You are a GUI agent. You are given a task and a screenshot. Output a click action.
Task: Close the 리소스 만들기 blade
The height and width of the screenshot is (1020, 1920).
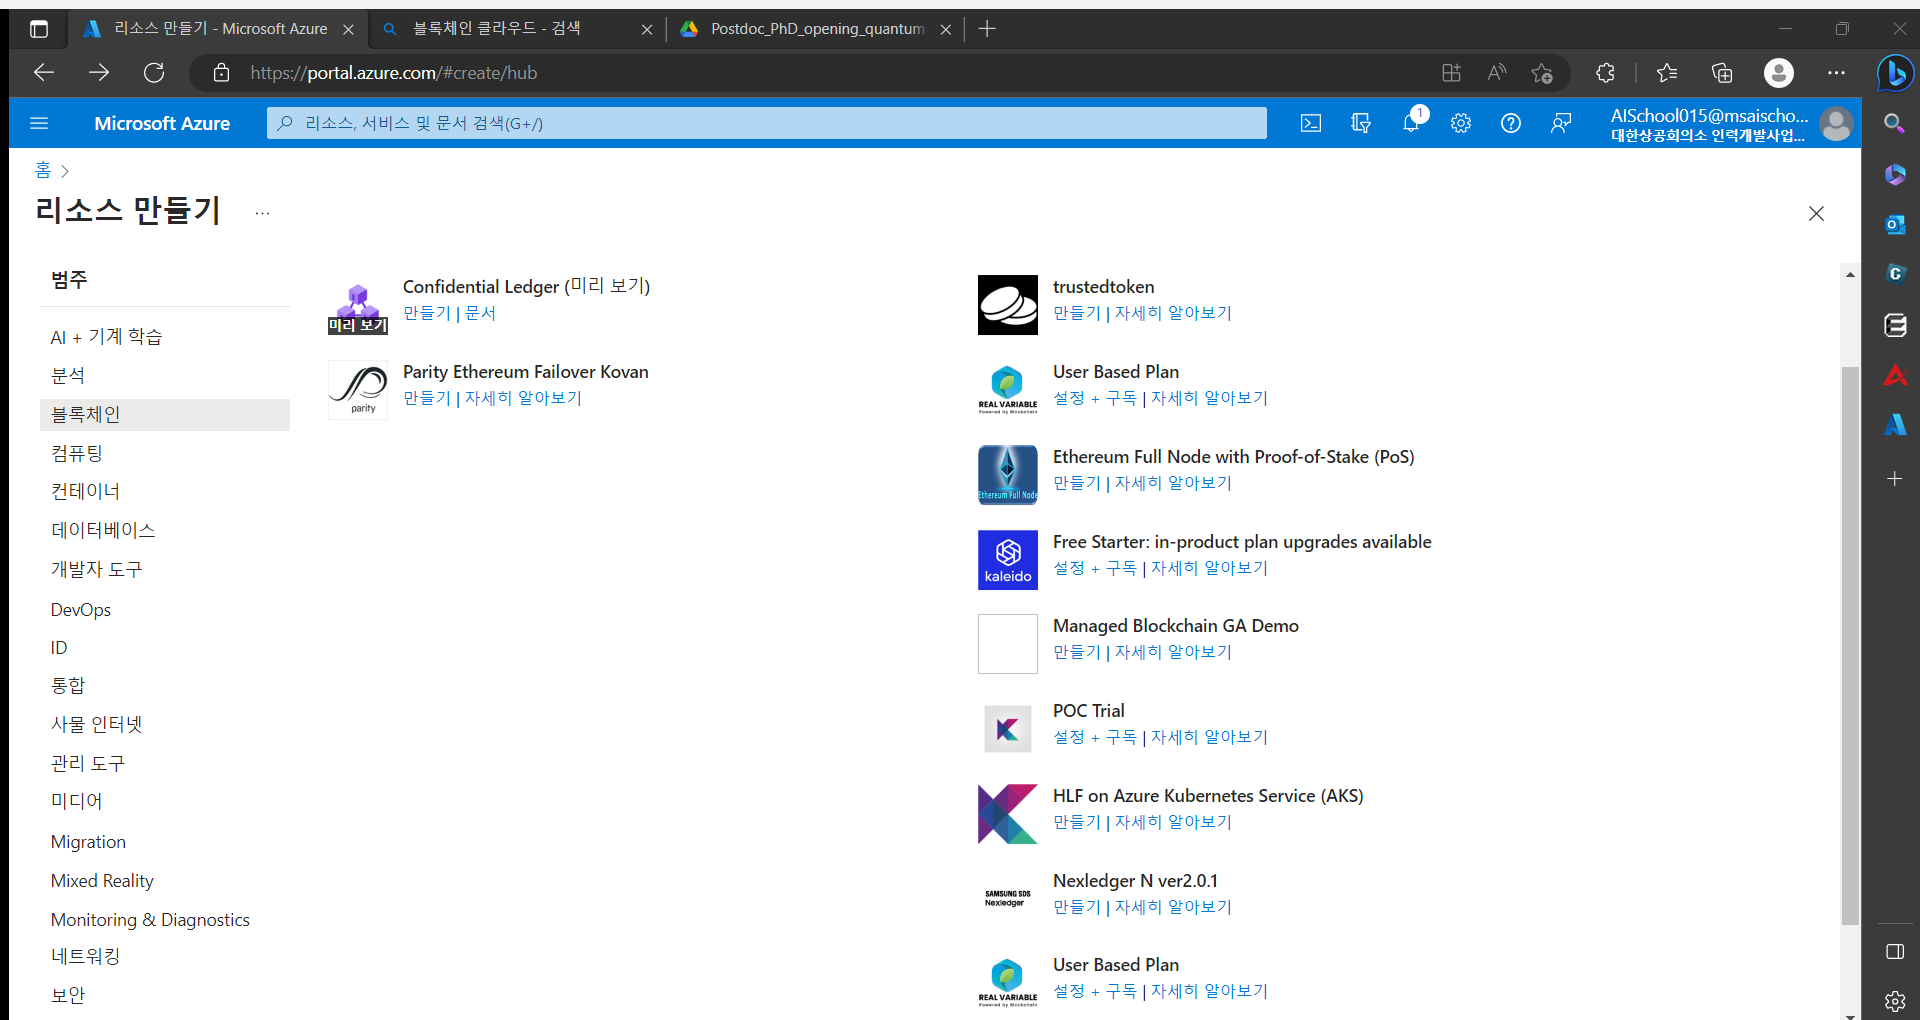1816,213
